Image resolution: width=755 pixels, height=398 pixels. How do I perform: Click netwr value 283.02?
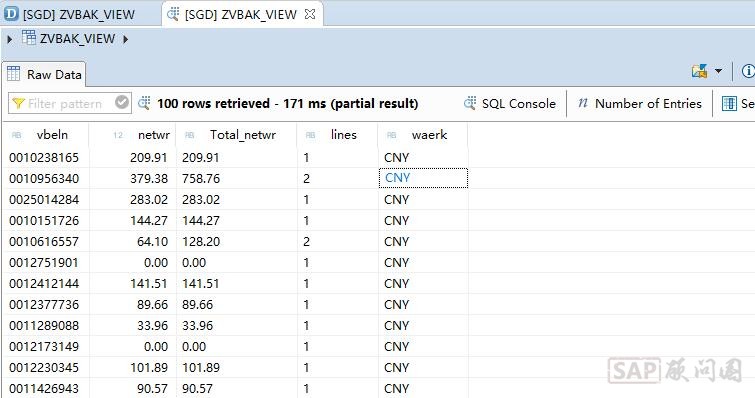149,200
